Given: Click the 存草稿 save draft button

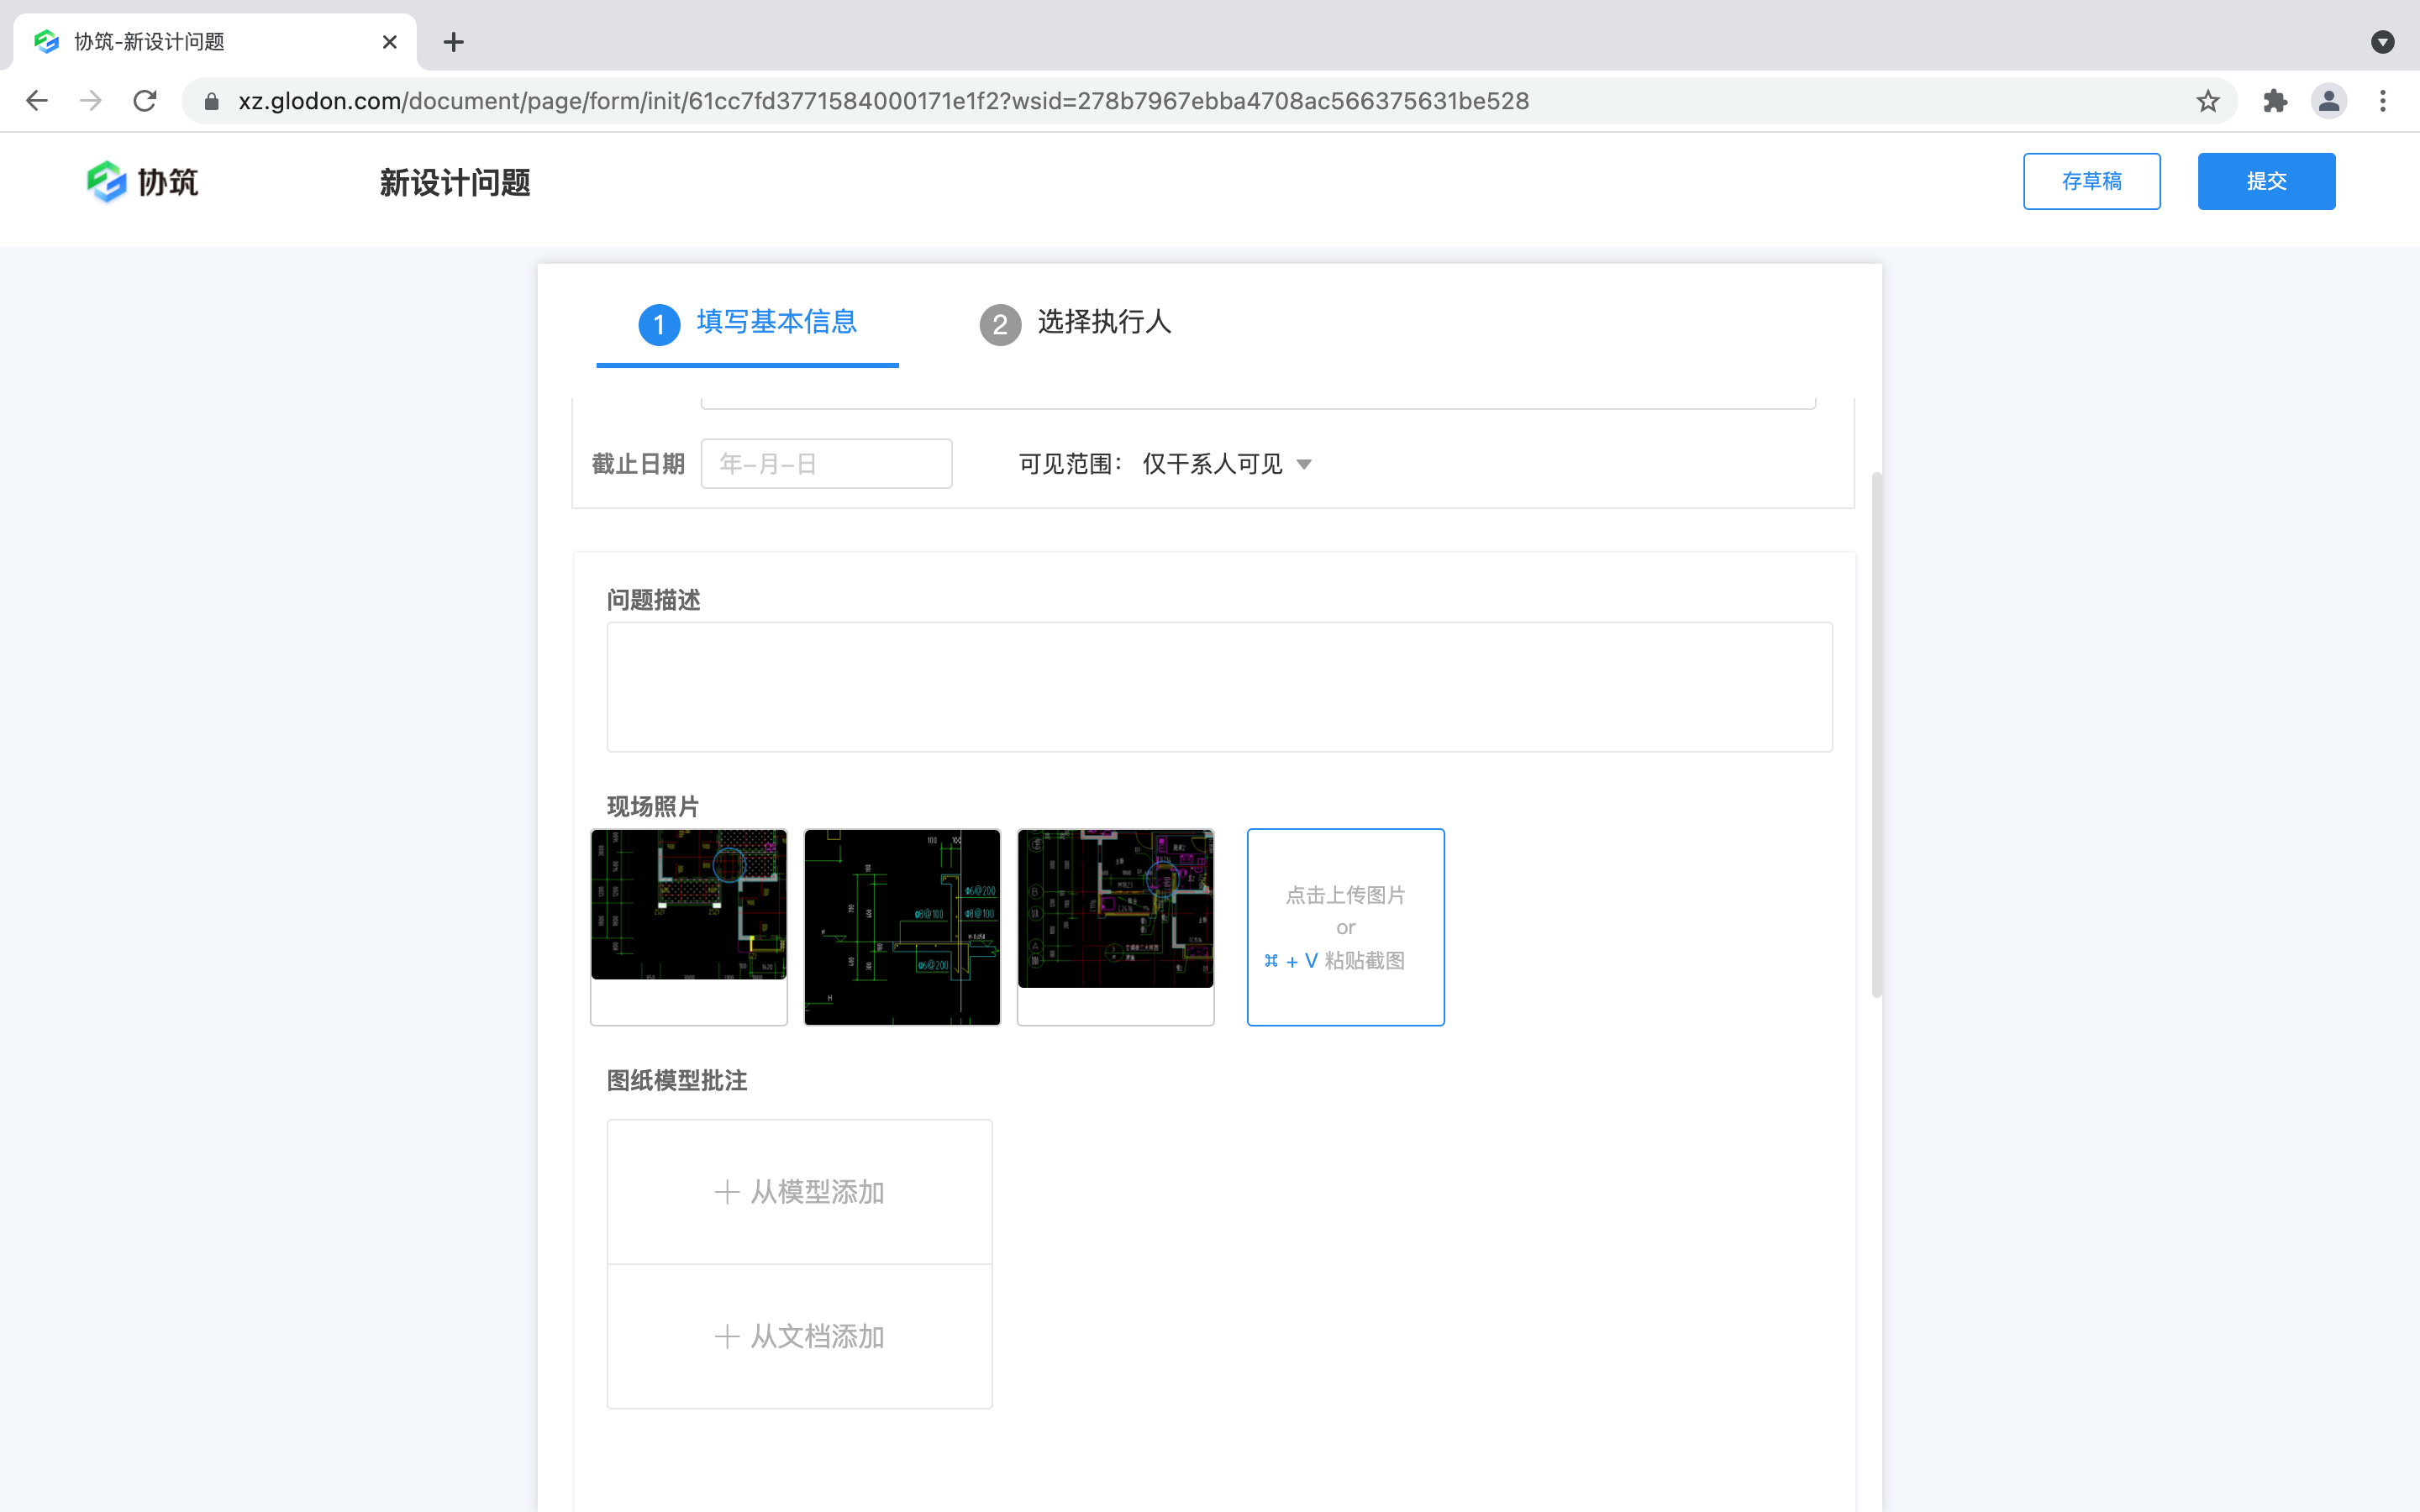Looking at the screenshot, I should pyautogui.click(x=2091, y=181).
